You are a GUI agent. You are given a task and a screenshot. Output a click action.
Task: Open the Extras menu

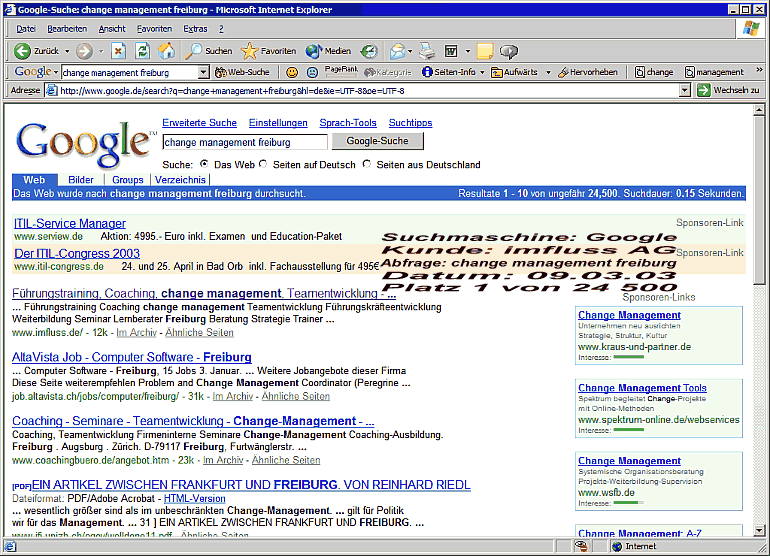[195, 29]
